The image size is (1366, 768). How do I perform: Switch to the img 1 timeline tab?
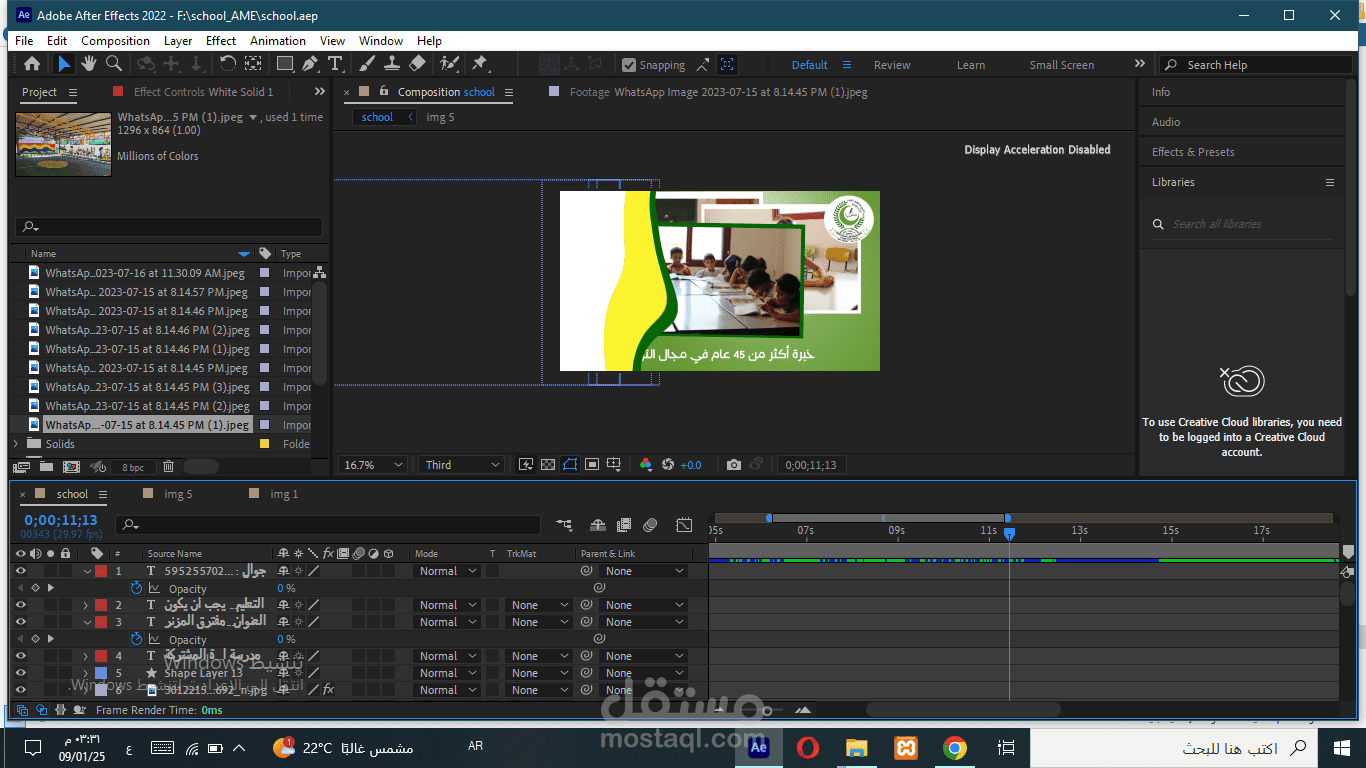(x=283, y=494)
